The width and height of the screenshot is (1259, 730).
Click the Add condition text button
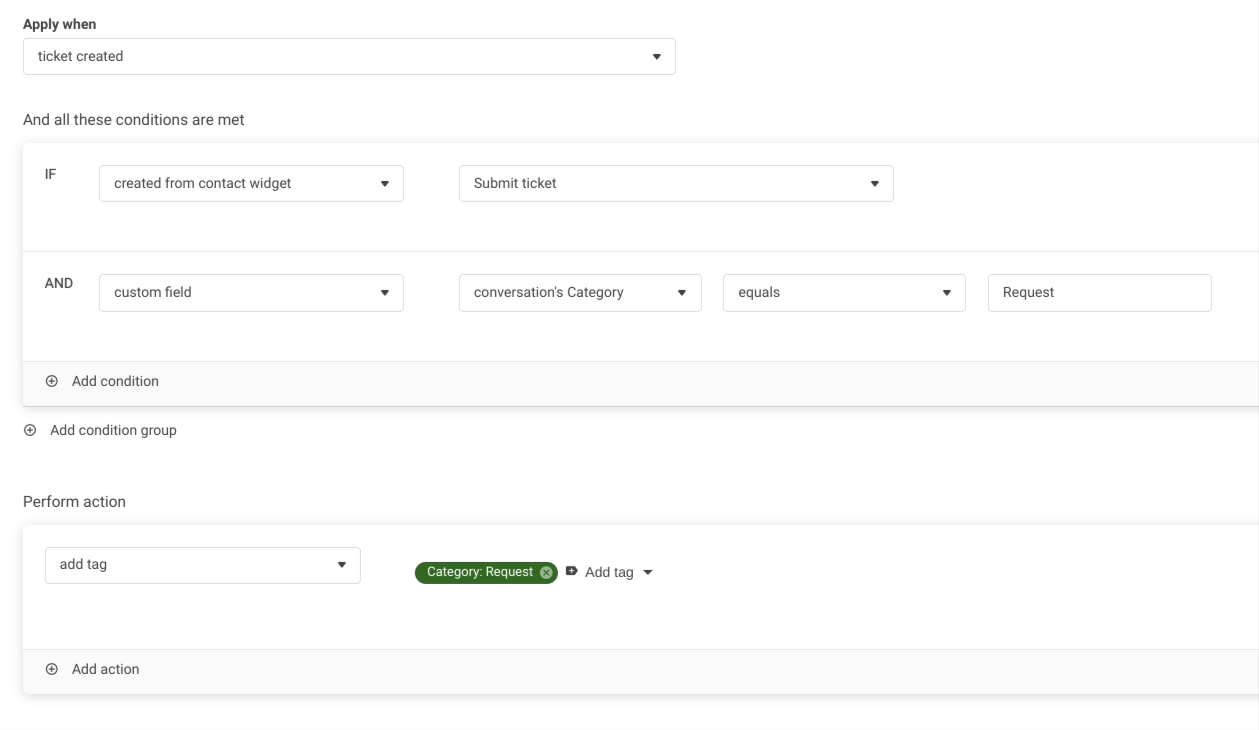tap(115, 381)
